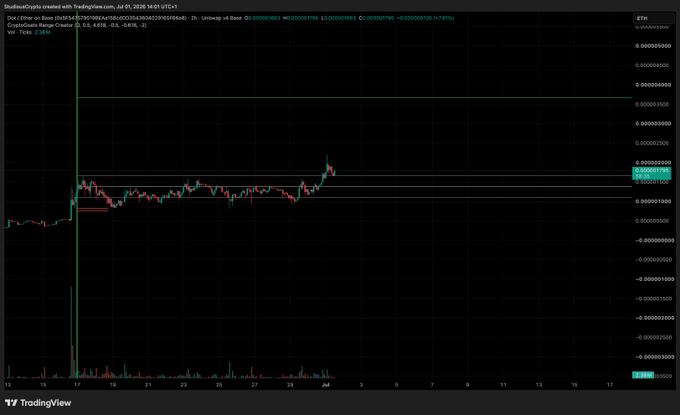Viewport: 680px width, 415px height.
Task: Click the 0.000003000 price scale label
Action: pyautogui.click(x=653, y=124)
